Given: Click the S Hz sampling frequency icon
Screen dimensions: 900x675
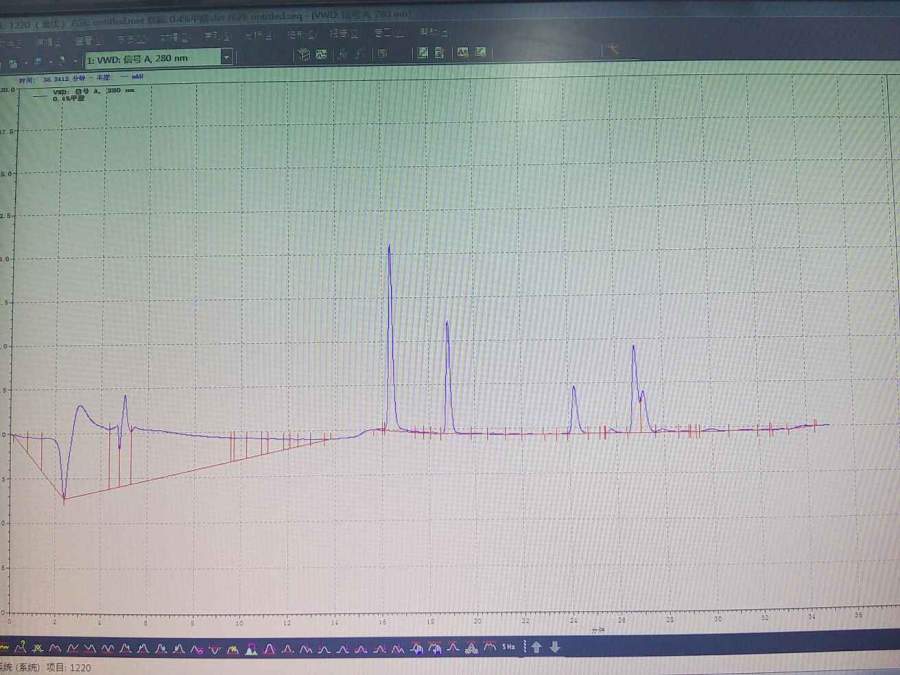Looking at the screenshot, I should (x=509, y=647).
